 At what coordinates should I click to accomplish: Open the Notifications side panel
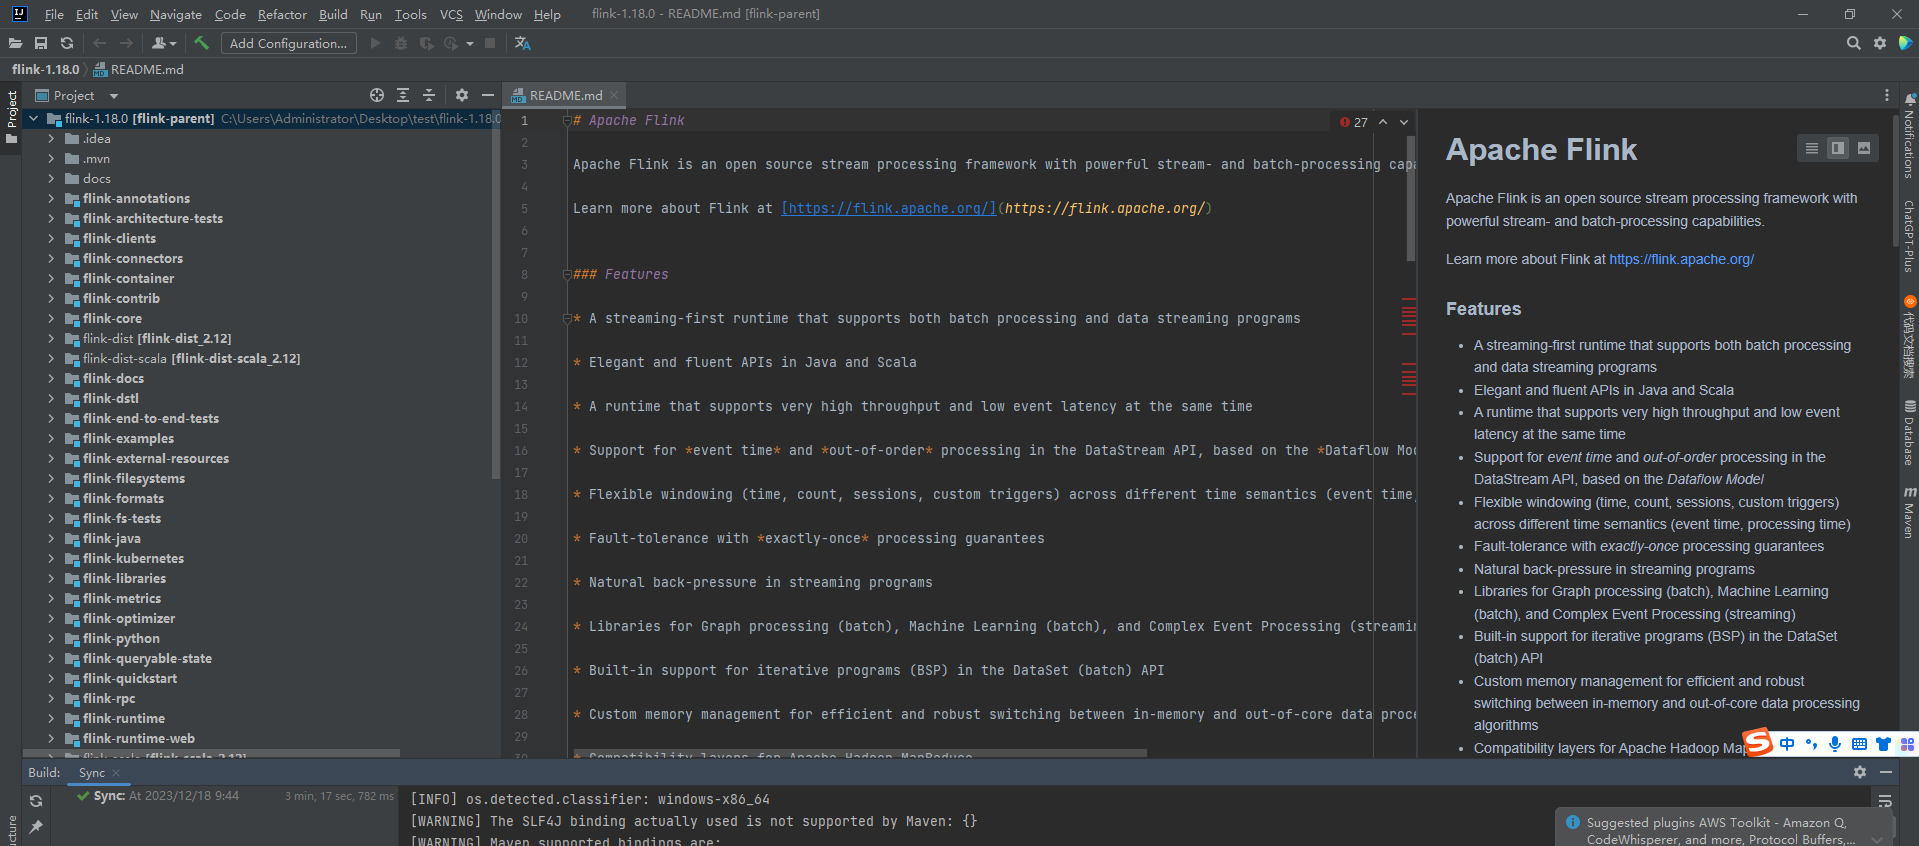(x=1909, y=135)
